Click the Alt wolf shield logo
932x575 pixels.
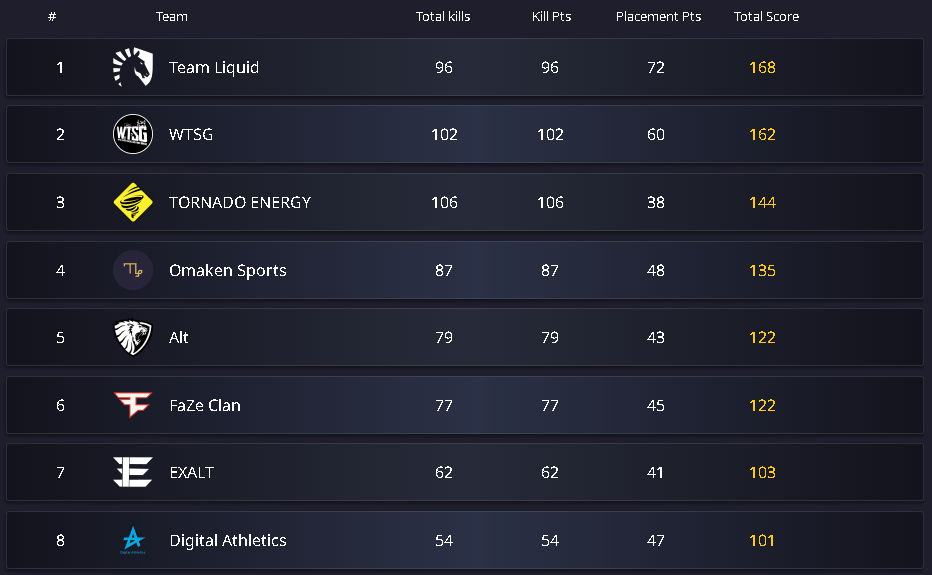(132, 338)
